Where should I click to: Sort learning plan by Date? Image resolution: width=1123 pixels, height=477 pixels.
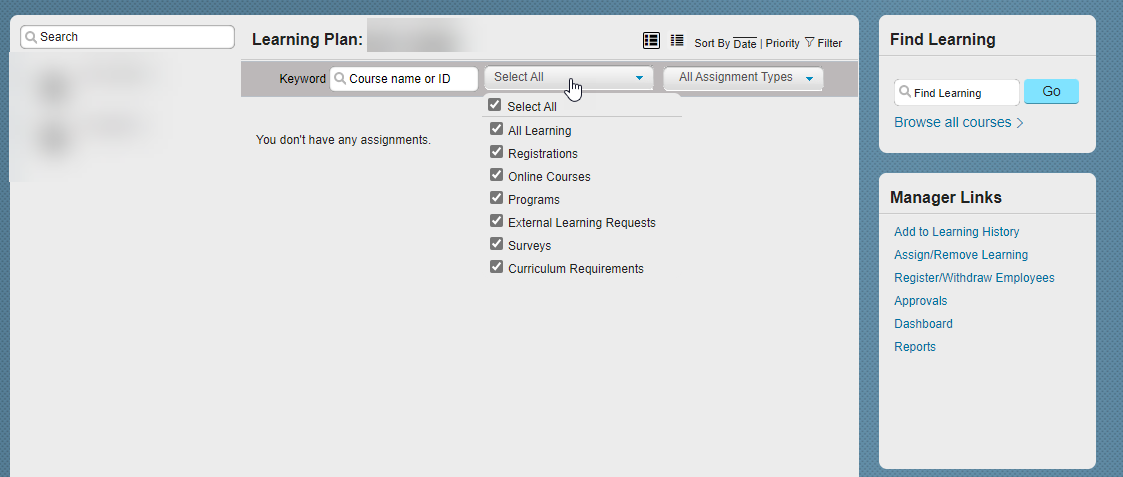[745, 44]
